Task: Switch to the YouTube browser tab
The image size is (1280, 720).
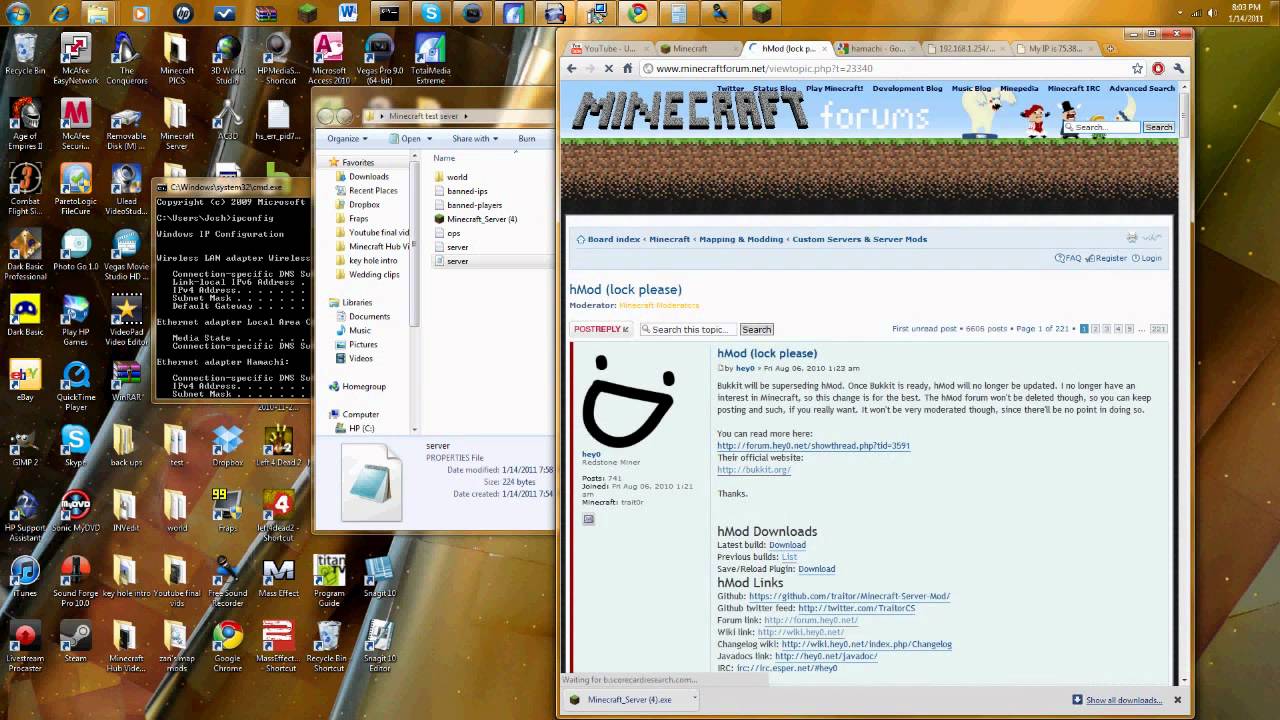Action: click(604, 48)
